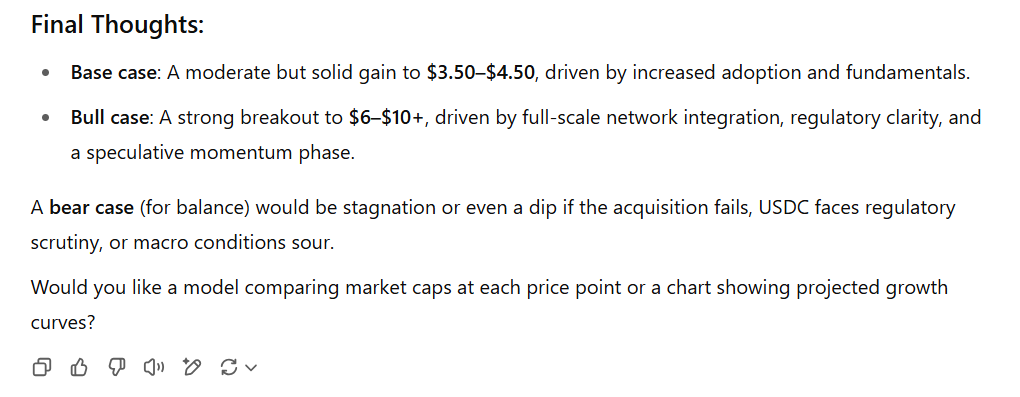Click the bold bear case text
The height and width of the screenshot is (397, 1020).
click(x=92, y=208)
